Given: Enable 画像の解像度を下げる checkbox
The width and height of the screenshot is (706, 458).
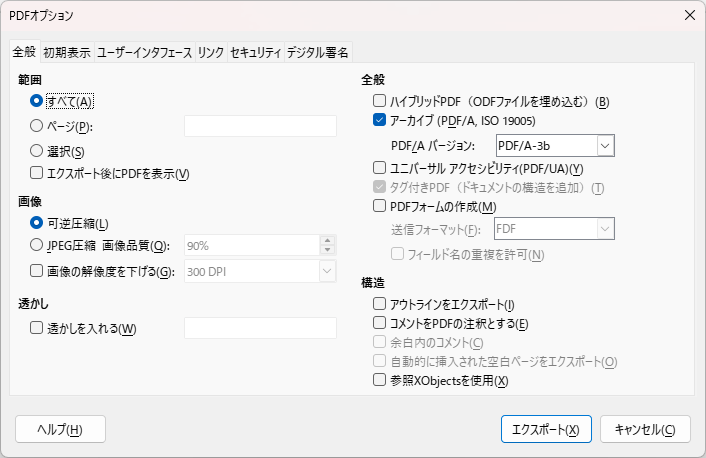Looking at the screenshot, I should 36,271.
